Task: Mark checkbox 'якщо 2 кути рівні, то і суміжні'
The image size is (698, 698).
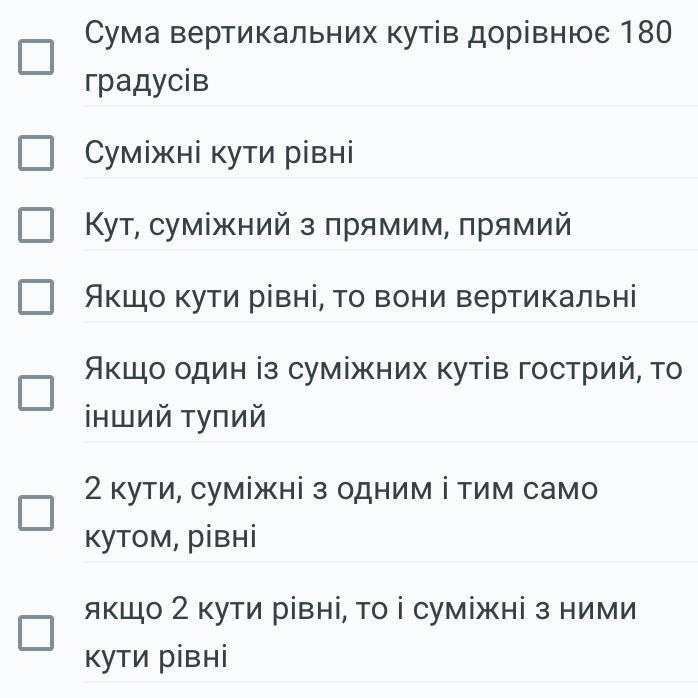Action: [x=37, y=633]
